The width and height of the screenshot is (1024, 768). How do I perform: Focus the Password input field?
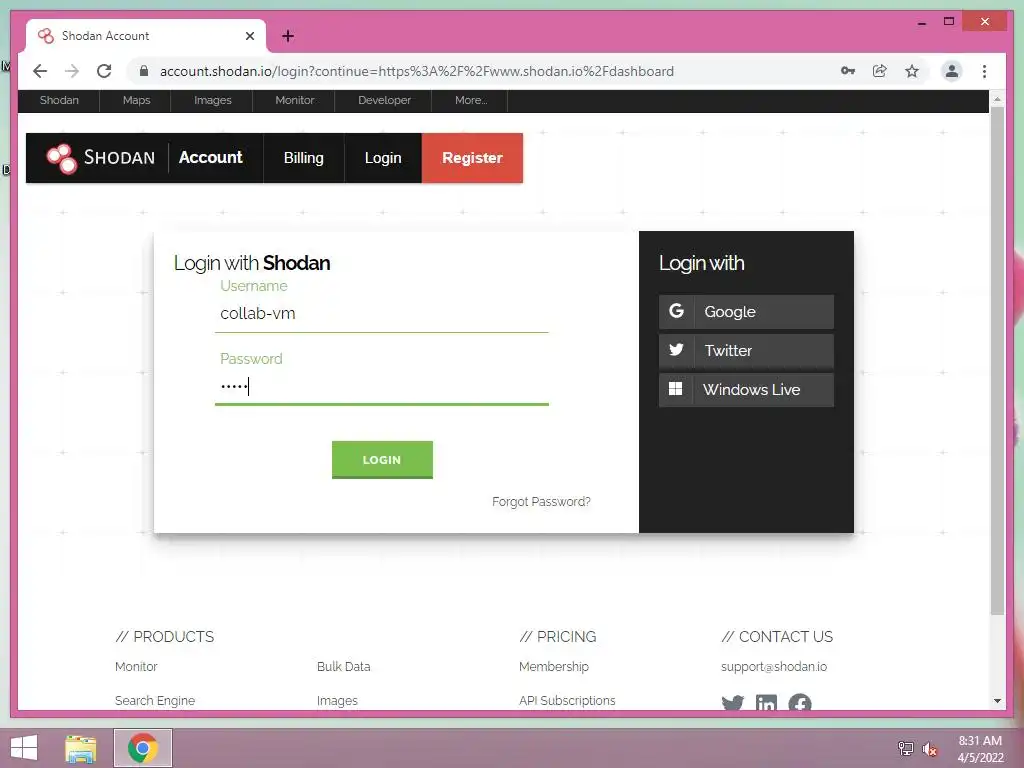pos(381,387)
